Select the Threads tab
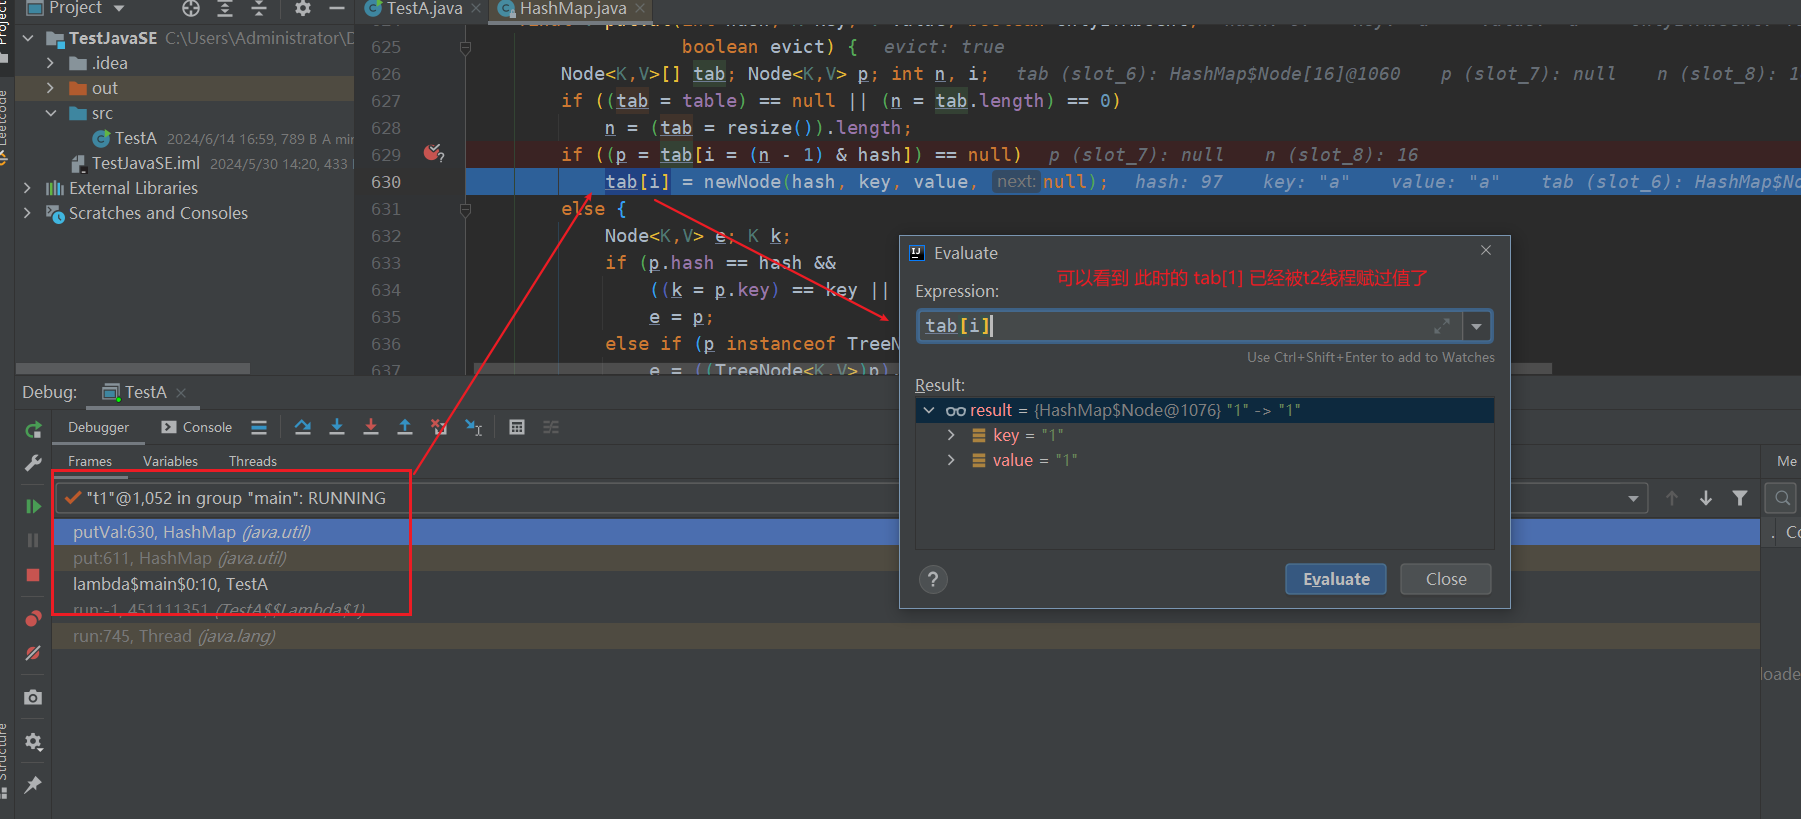This screenshot has height=819, width=1801. click(x=253, y=461)
